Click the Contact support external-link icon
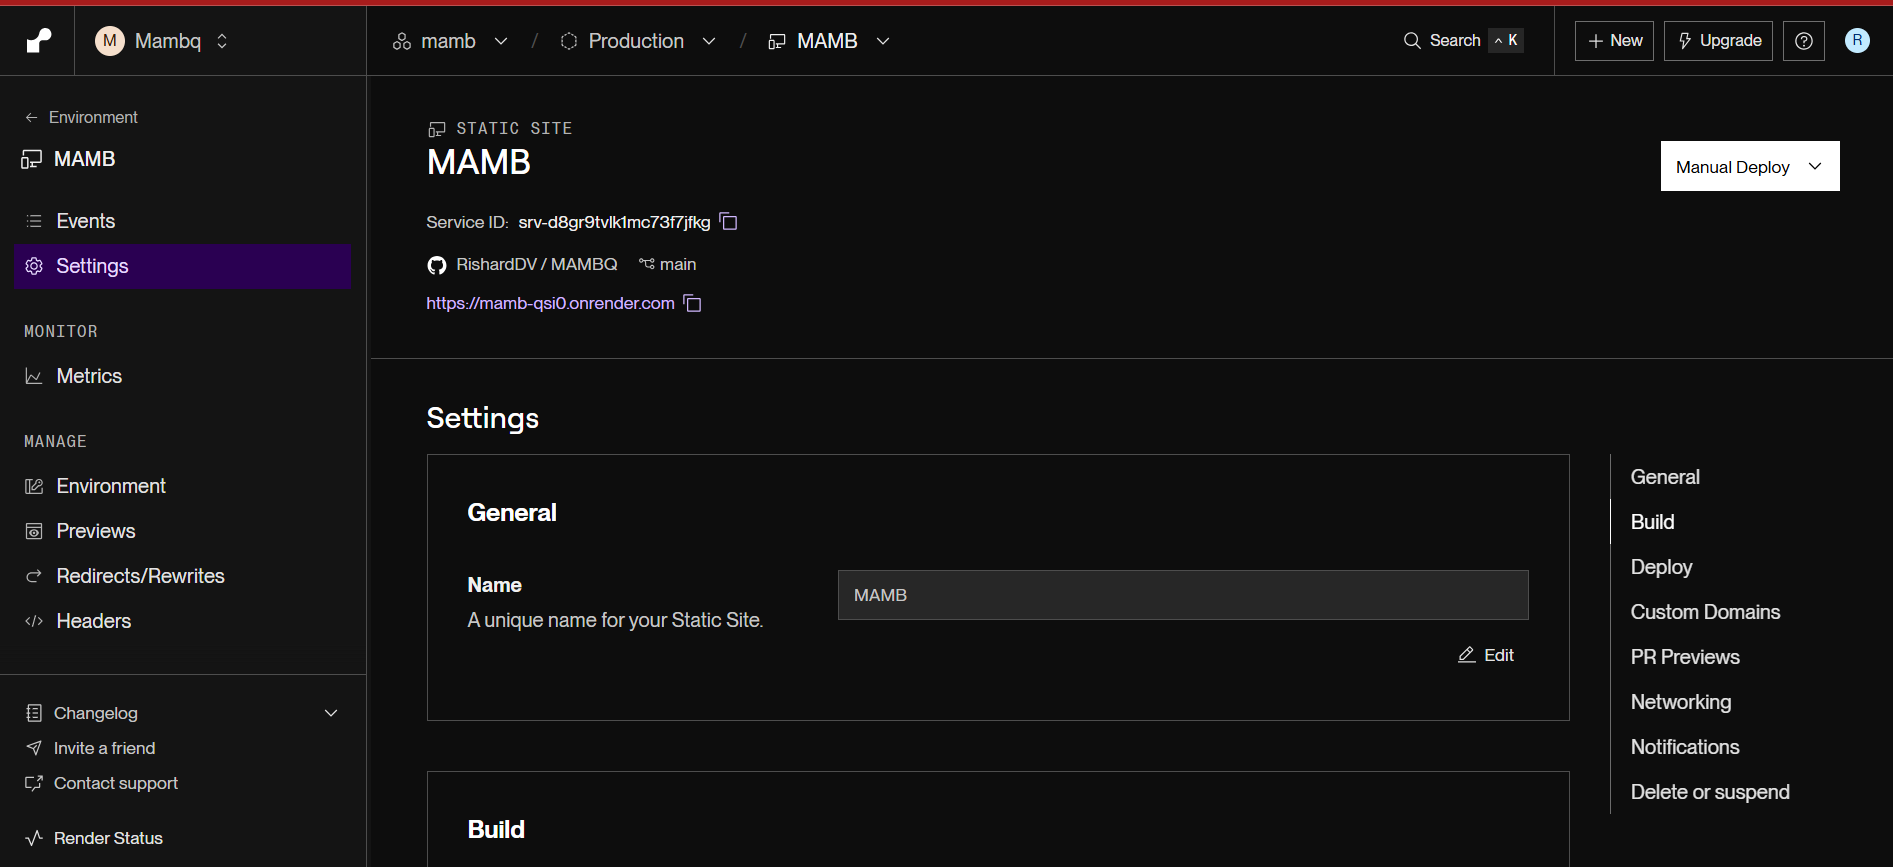Screen dimensions: 1893x867 [x=34, y=783]
